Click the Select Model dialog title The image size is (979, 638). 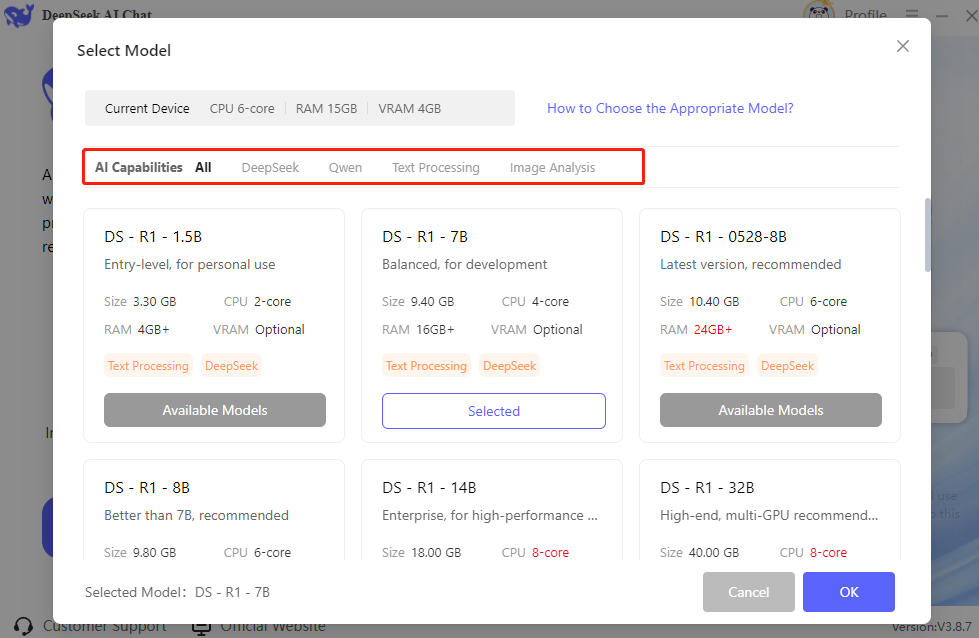(x=124, y=51)
